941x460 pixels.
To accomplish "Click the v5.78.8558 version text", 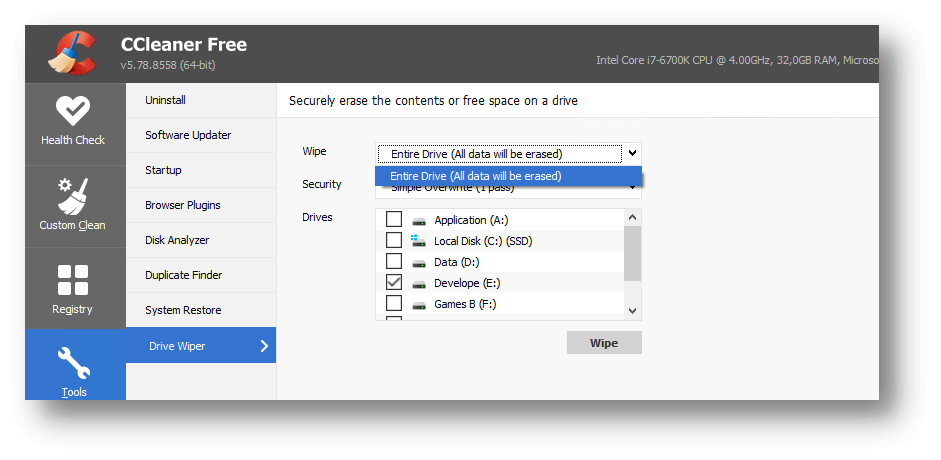I will [x=168, y=65].
